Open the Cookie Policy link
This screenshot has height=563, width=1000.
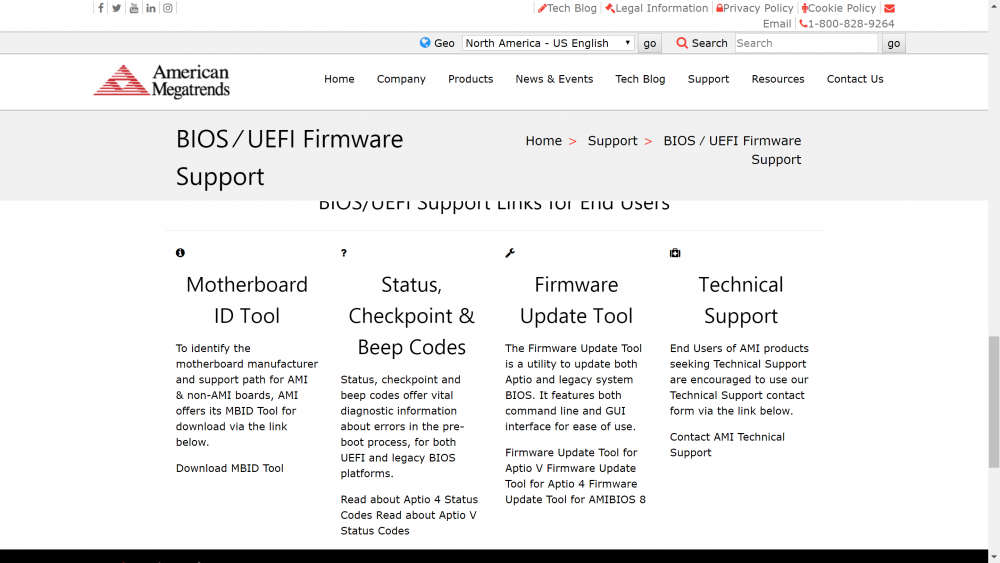point(839,8)
